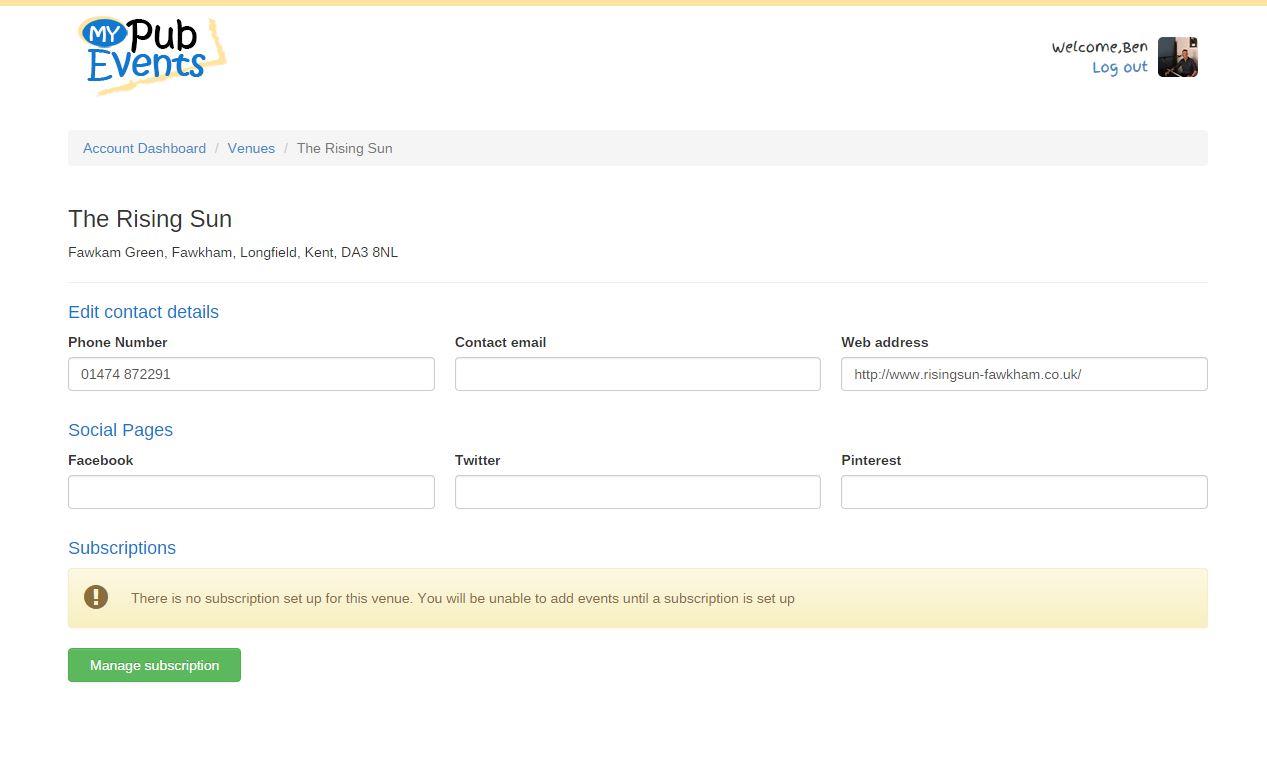1267x763 pixels.
Task: Click the Edit contact details heading
Action: point(143,312)
